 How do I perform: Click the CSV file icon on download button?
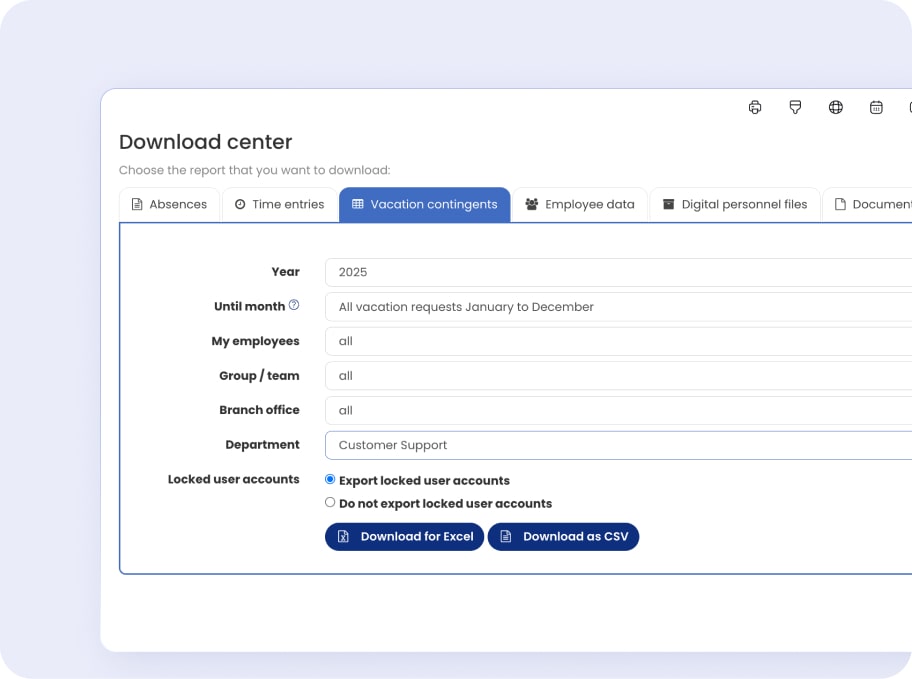click(506, 537)
